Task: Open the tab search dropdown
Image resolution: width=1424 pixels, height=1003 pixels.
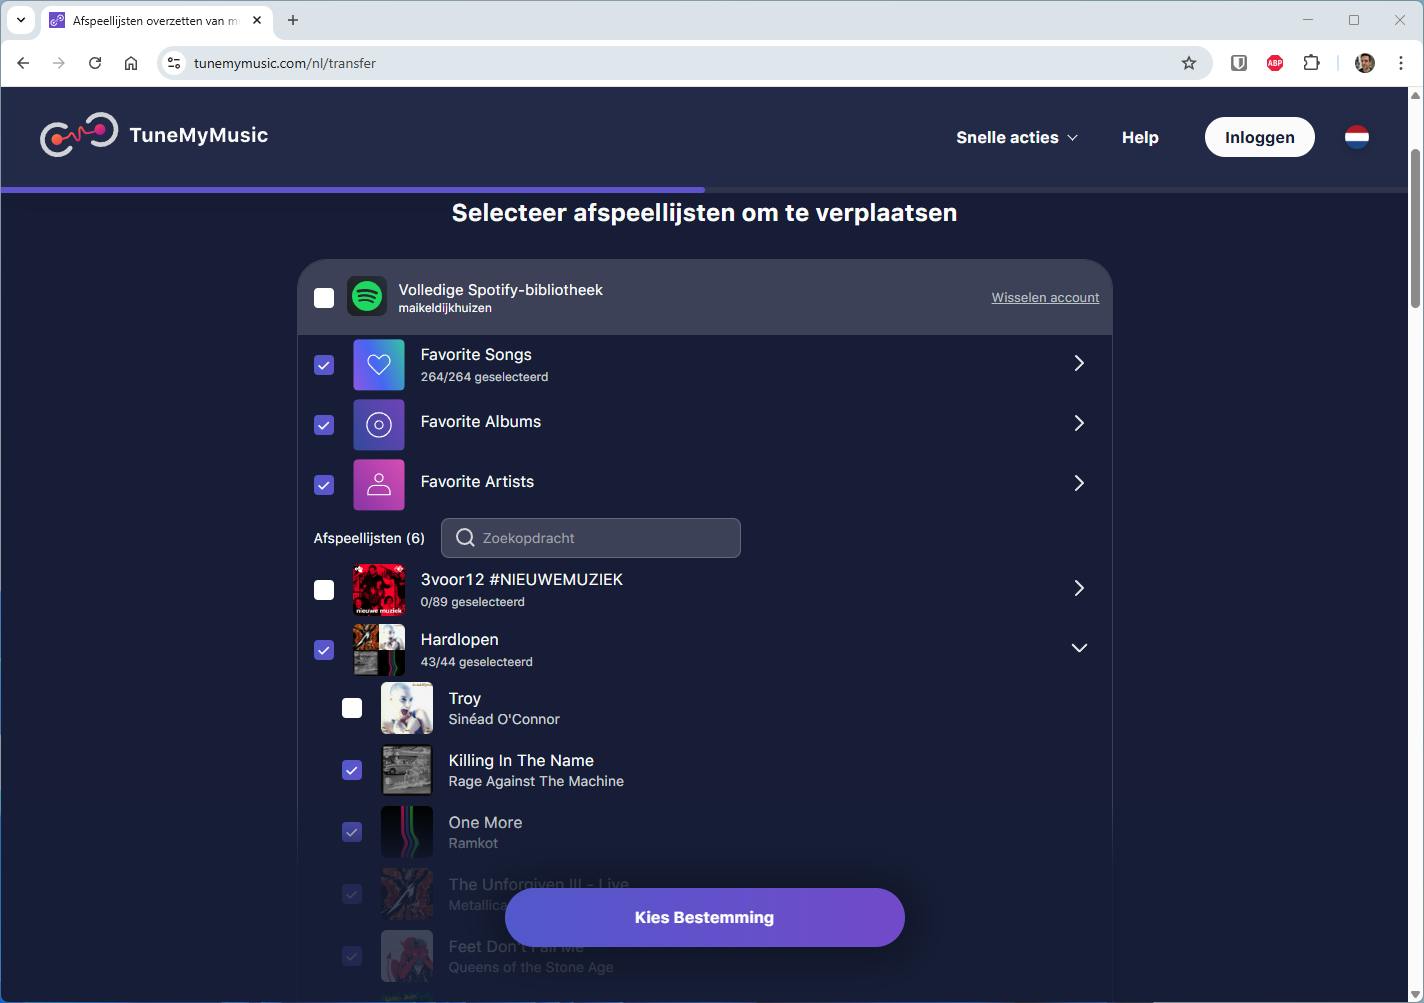Action: [x=20, y=20]
